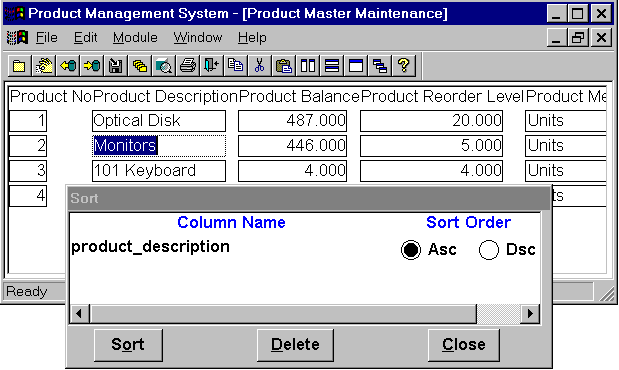Click the 4.000 balance field for 101 Keyboard
This screenshot has width=619, height=370.
point(292,171)
